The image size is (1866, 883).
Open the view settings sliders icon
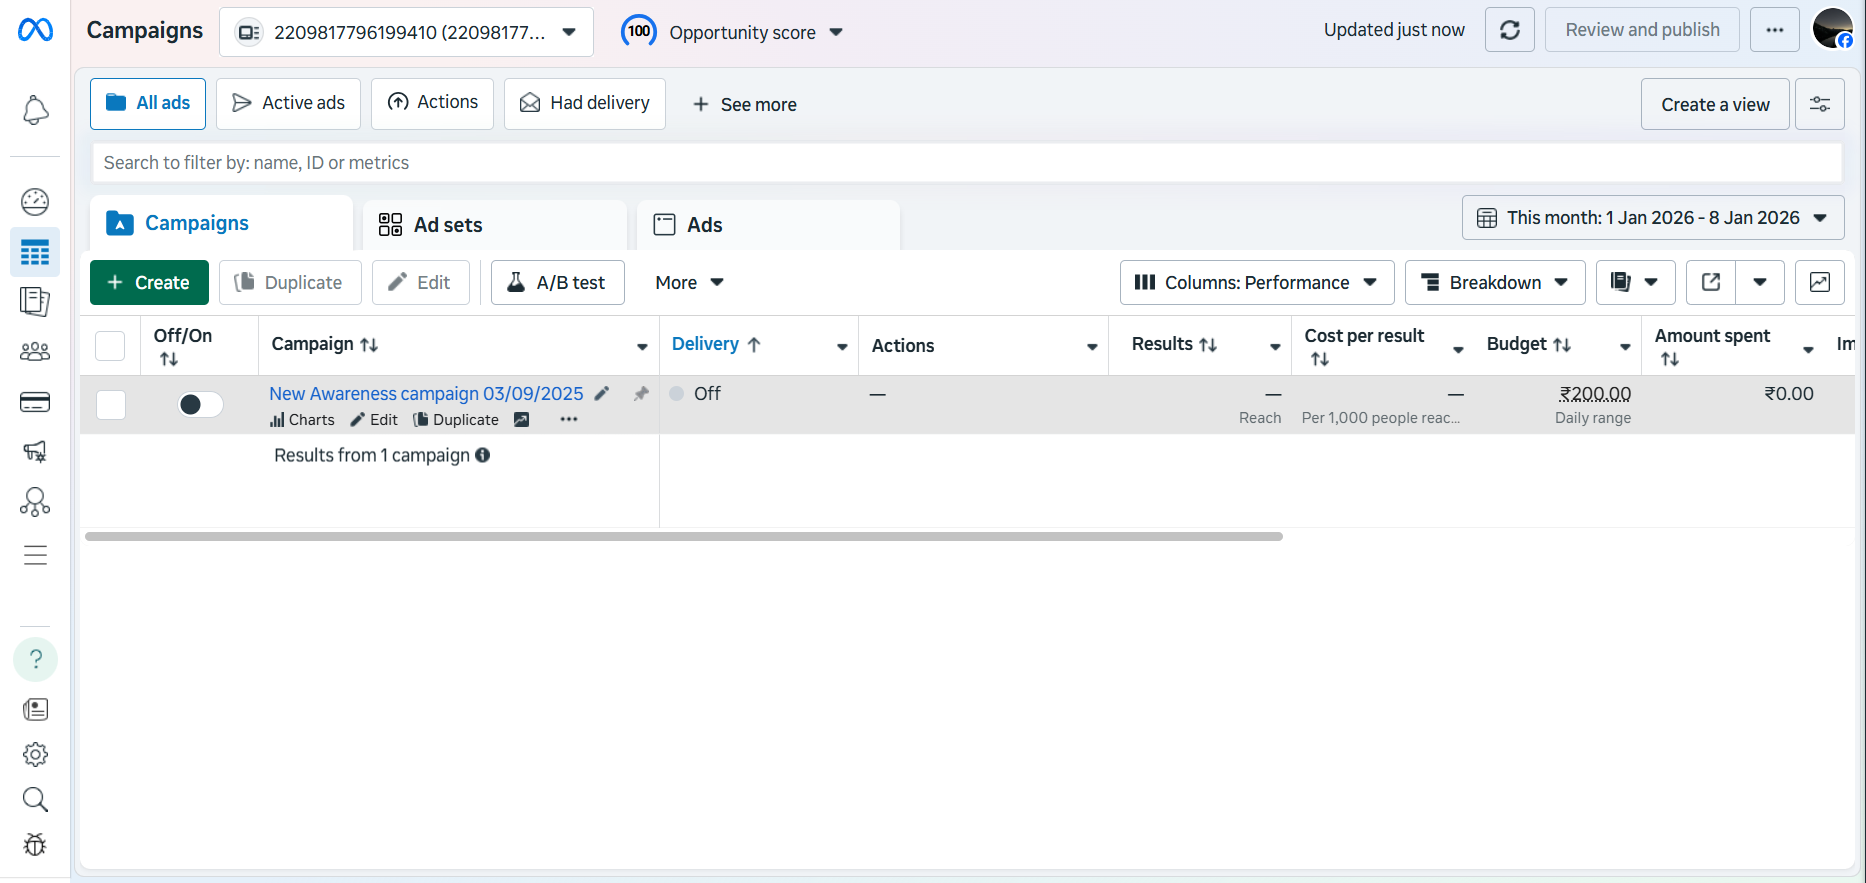click(x=1819, y=104)
